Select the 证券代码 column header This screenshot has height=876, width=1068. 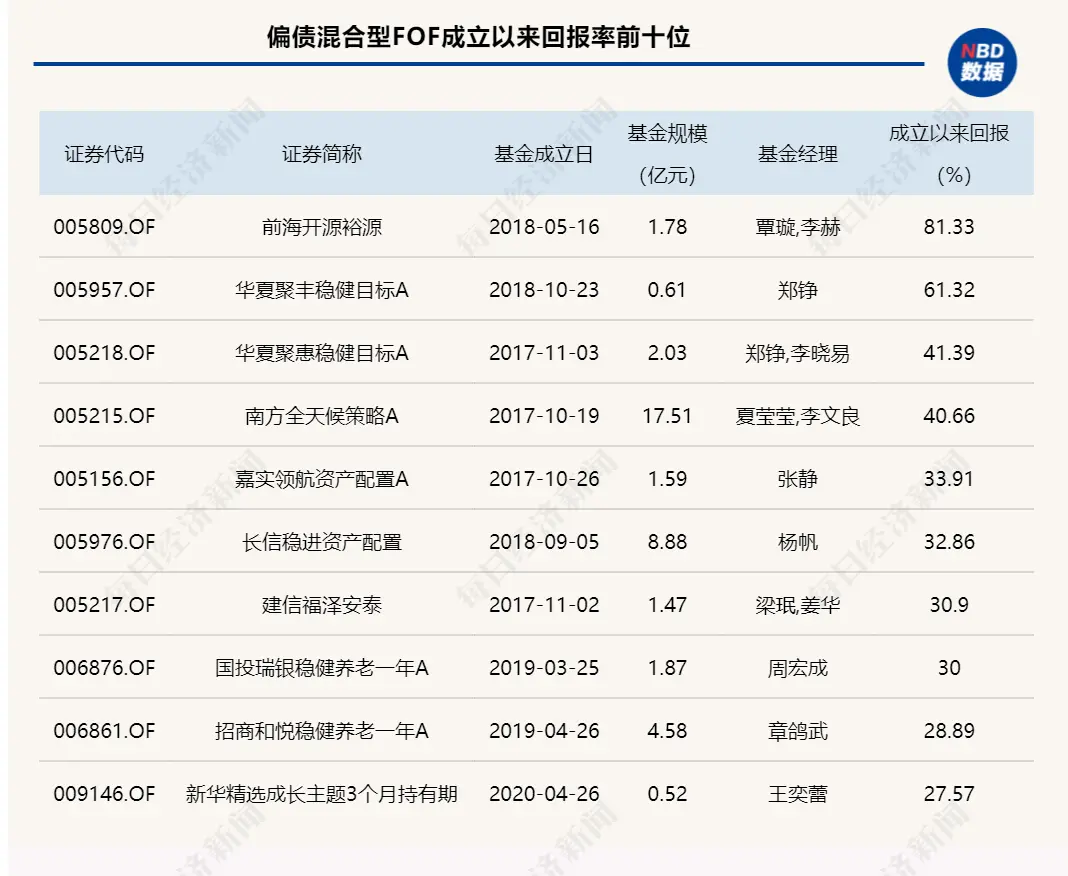(104, 155)
